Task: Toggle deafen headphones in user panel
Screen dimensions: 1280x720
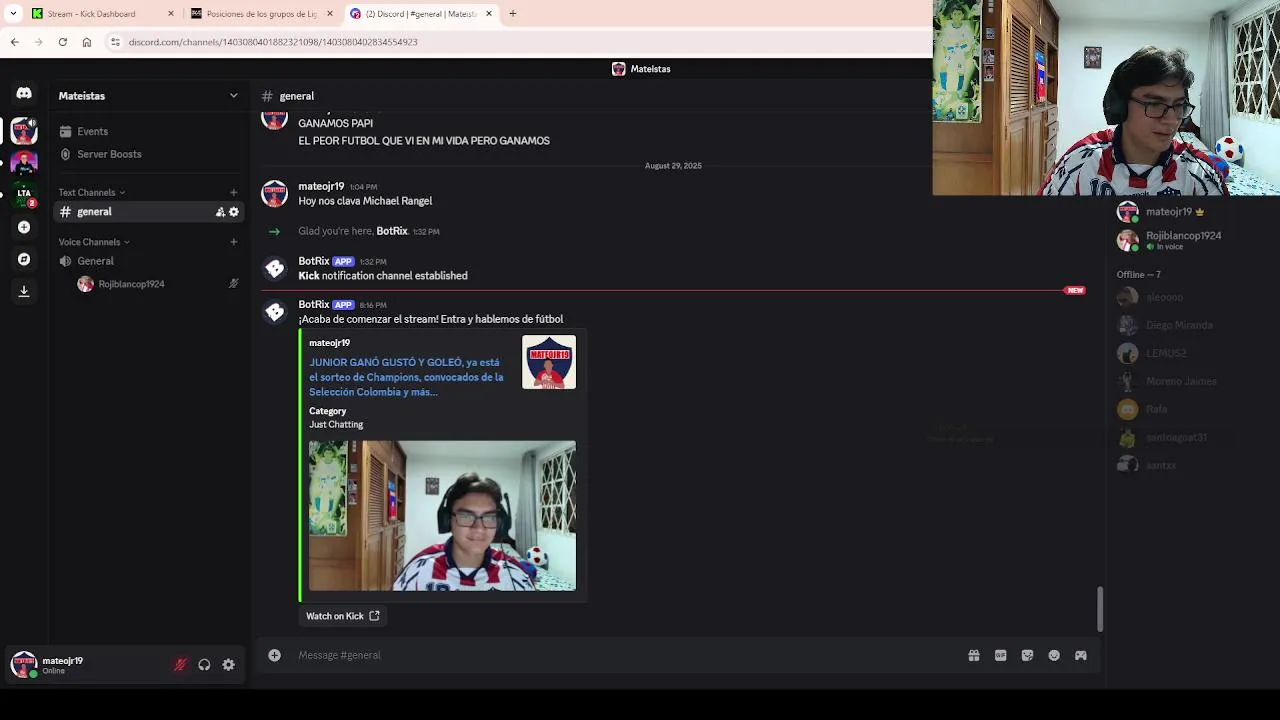Action: [204, 665]
